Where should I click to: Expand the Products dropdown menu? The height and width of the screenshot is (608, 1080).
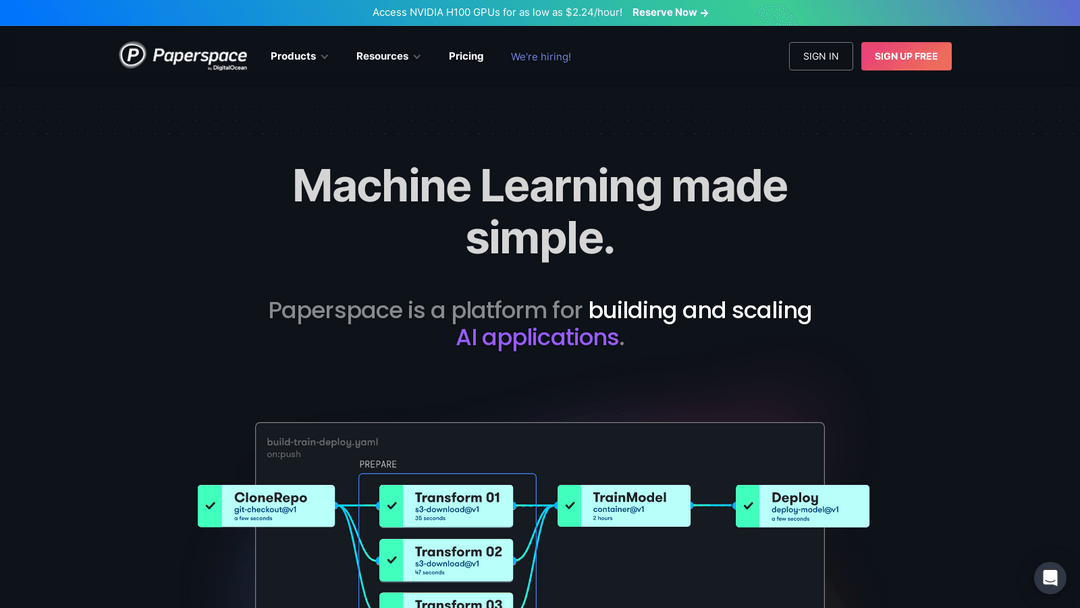(299, 56)
